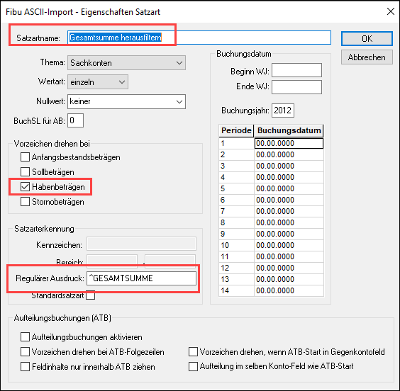Select the Buchungsdatum cell for period 13
The width and height of the screenshot is (400, 391).
tap(289, 279)
